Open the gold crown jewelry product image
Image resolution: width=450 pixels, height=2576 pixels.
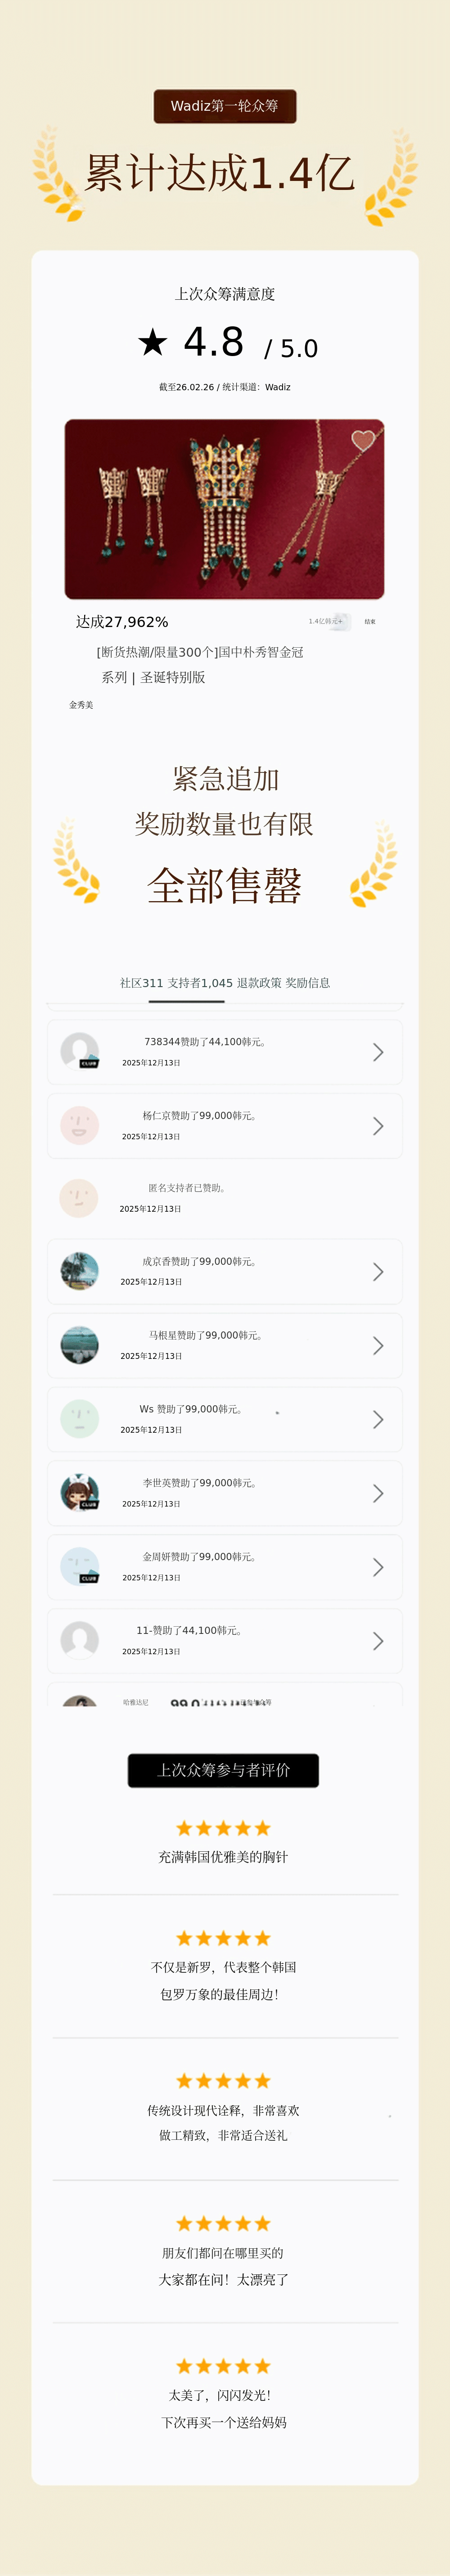[224, 509]
